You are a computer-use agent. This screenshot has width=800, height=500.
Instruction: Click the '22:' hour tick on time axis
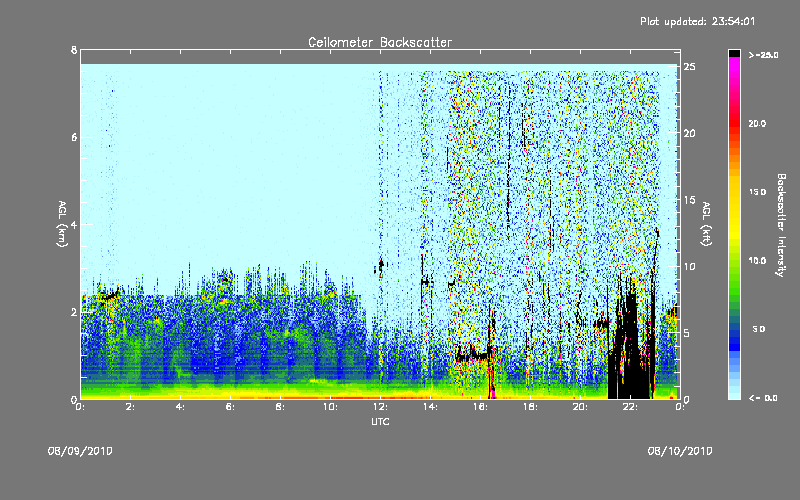631,407
